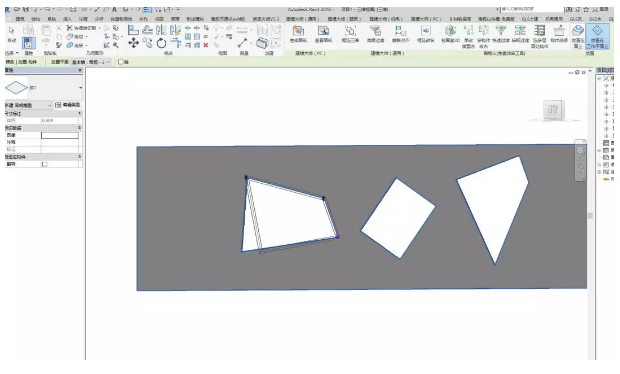
Task: Activate the Measure tool diagonal-line icon
Action: tap(242, 43)
